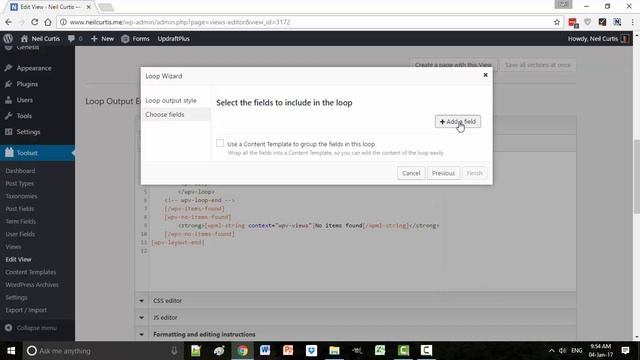This screenshot has height=360, width=640.
Task: Open WordPress Archives submenu item
Action: [32, 285]
